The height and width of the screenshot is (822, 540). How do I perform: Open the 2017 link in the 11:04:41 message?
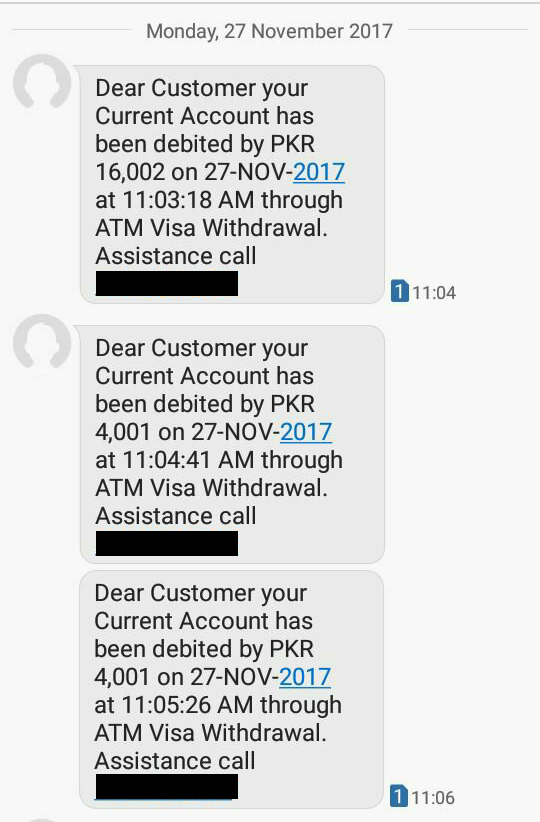click(x=306, y=432)
